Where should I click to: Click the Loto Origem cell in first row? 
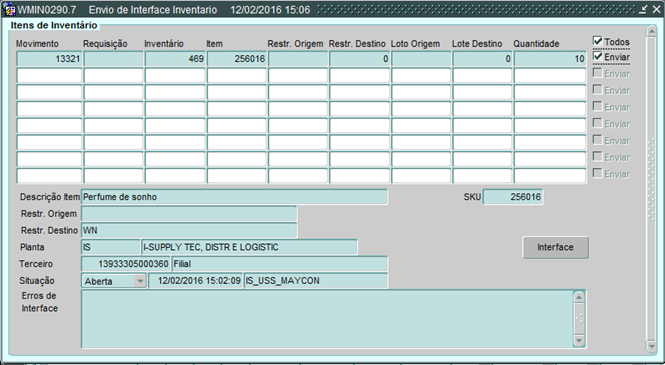(421, 59)
